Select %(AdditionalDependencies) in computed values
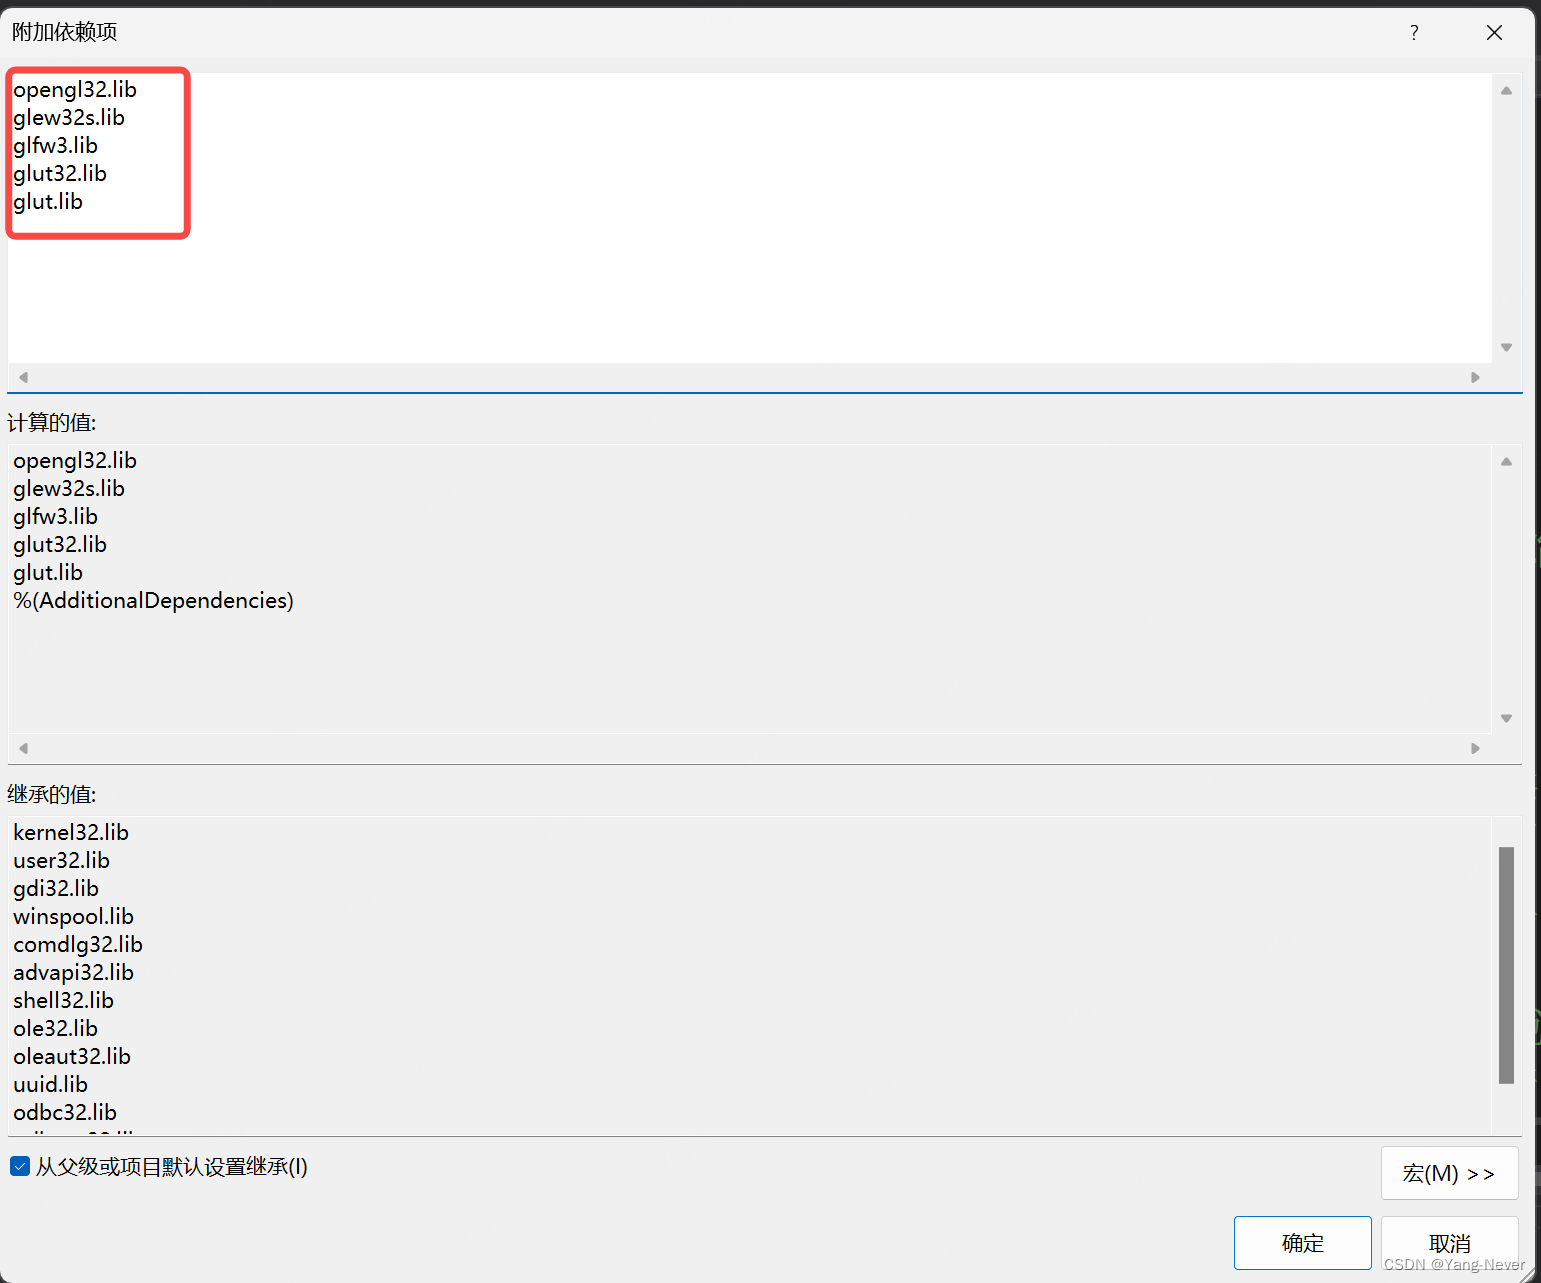 tap(153, 601)
